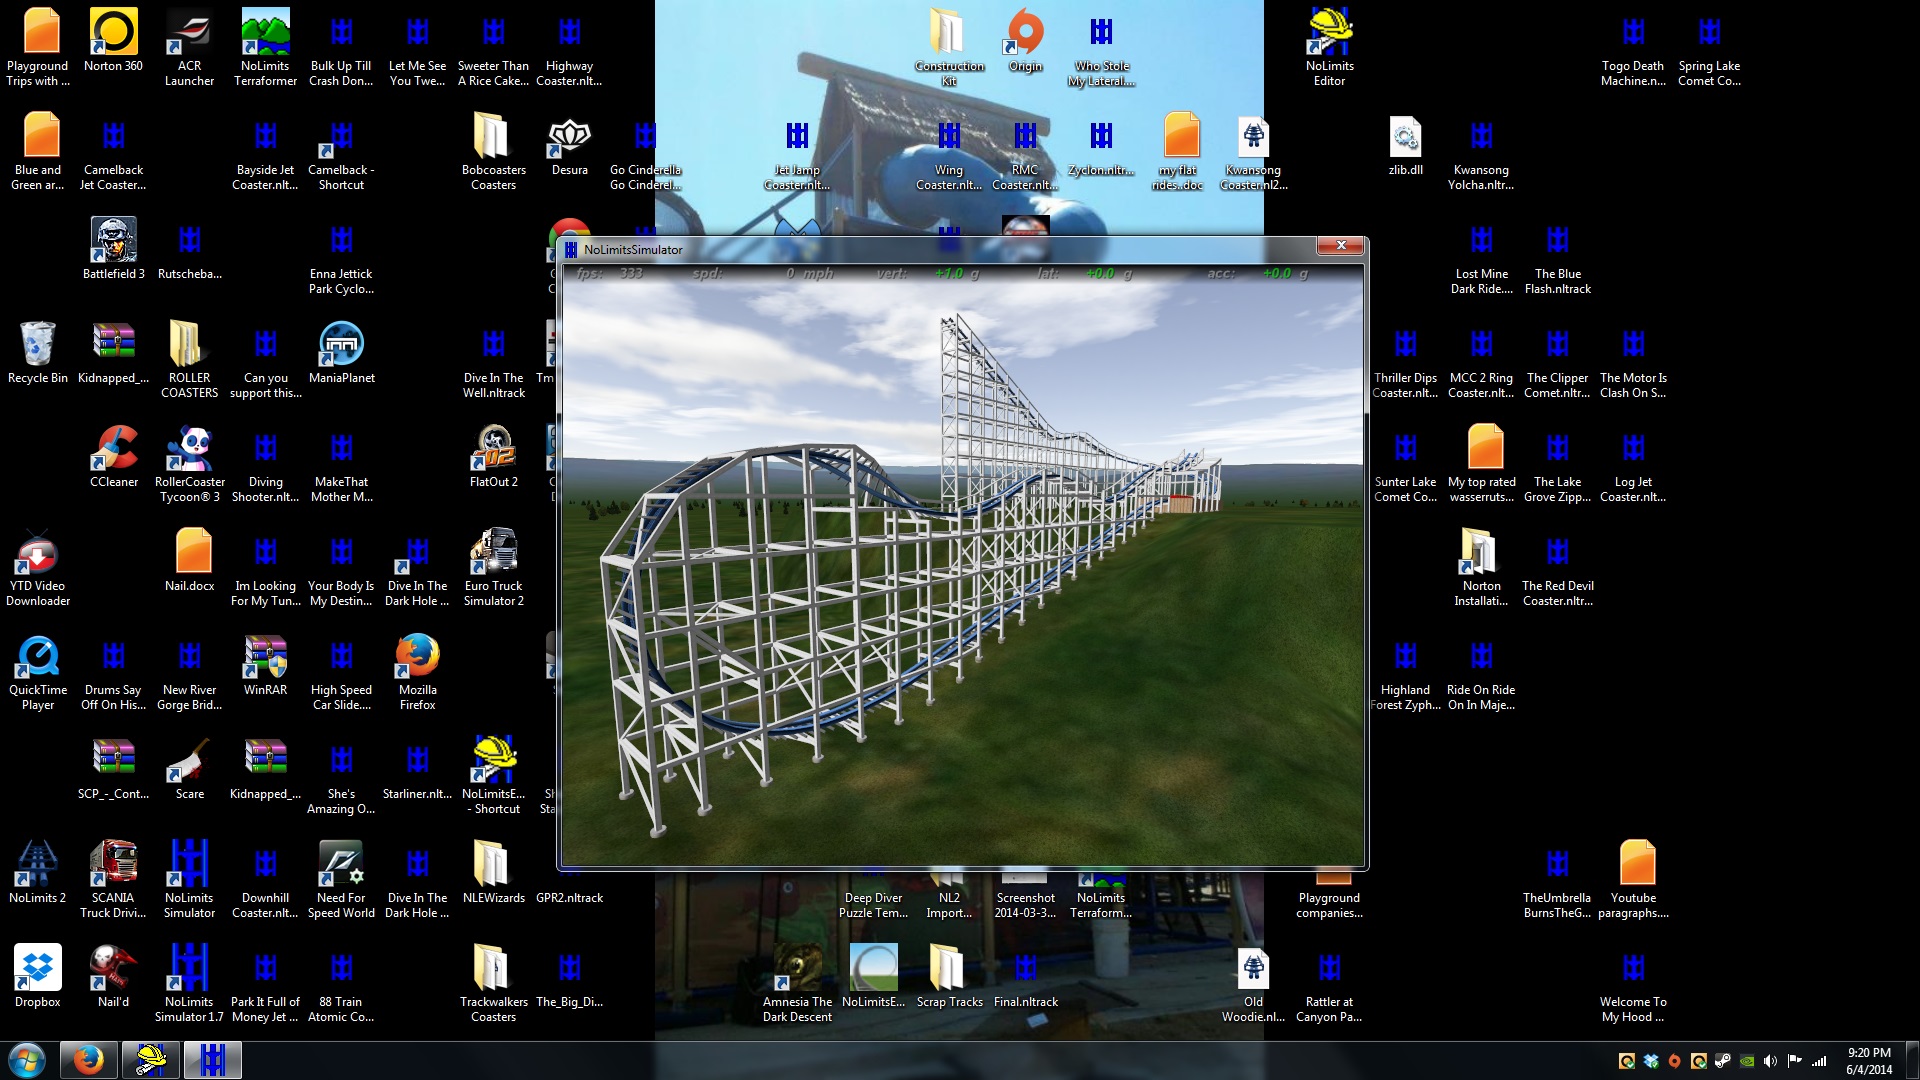1920x1080 pixels.
Task: Switch to Firefox in the taskbar
Action: tap(88, 1060)
